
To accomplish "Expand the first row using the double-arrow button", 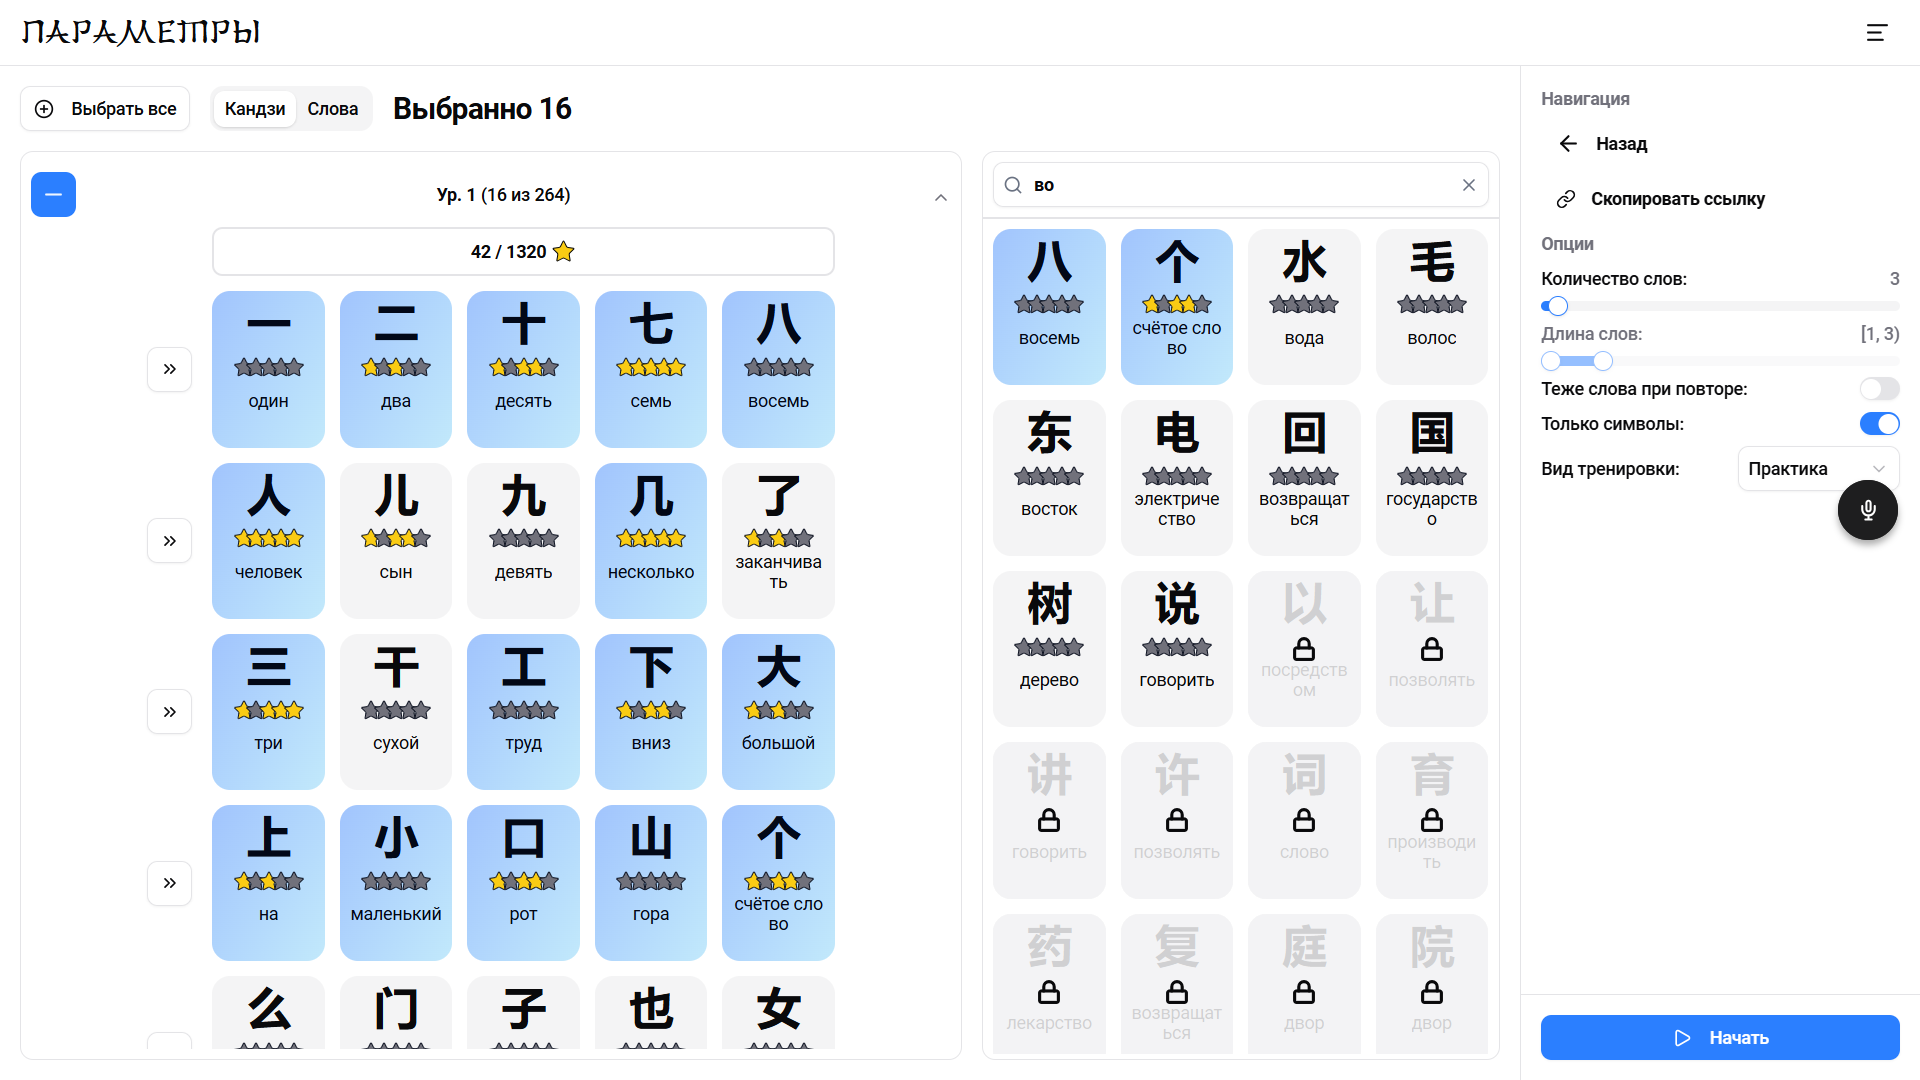I will point(169,369).
